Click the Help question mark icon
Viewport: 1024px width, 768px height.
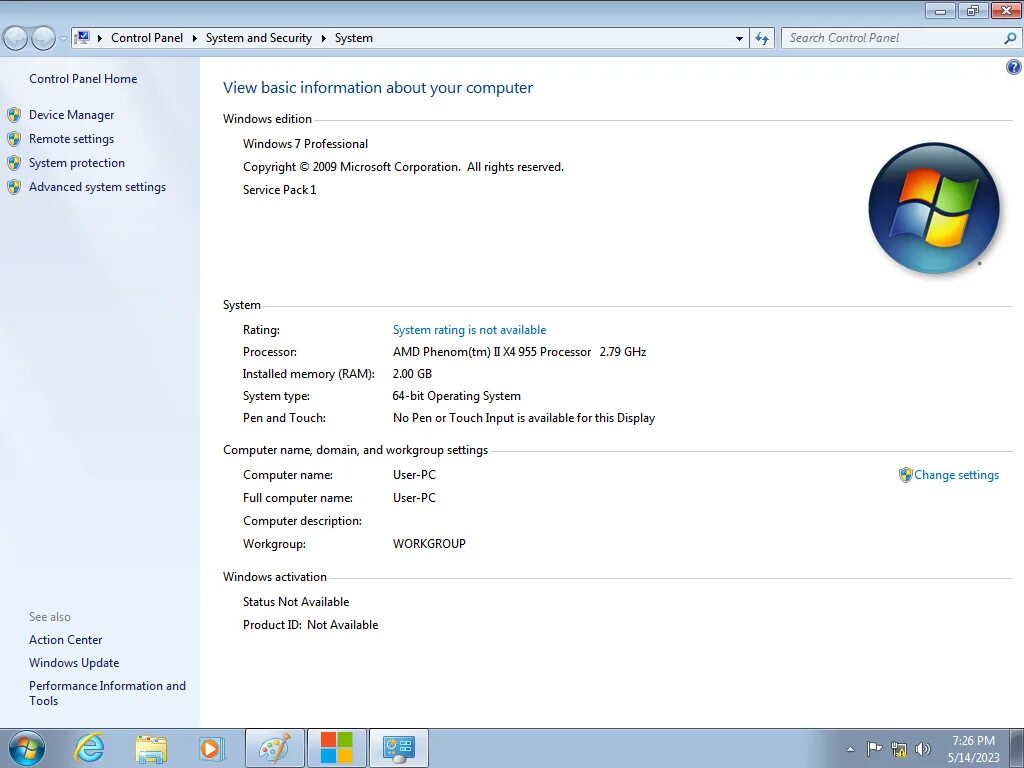click(1014, 67)
